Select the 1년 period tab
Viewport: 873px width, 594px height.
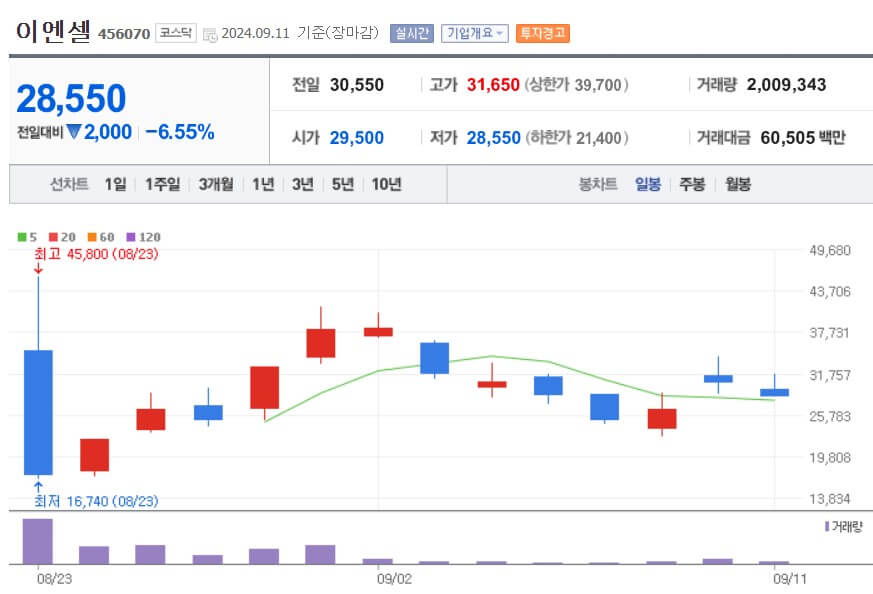click(x=260, y=185)
